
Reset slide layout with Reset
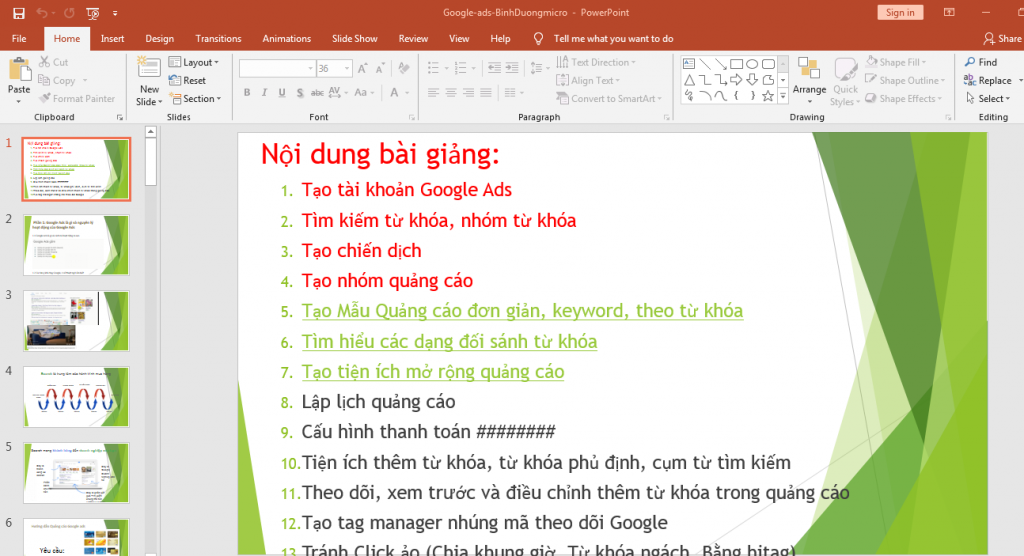point(187,80)
